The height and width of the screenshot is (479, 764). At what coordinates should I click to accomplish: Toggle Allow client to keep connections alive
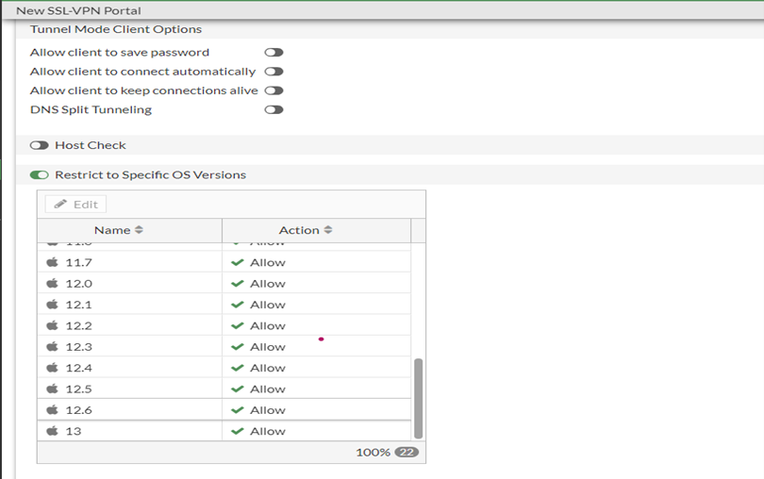tap(273, 90)
